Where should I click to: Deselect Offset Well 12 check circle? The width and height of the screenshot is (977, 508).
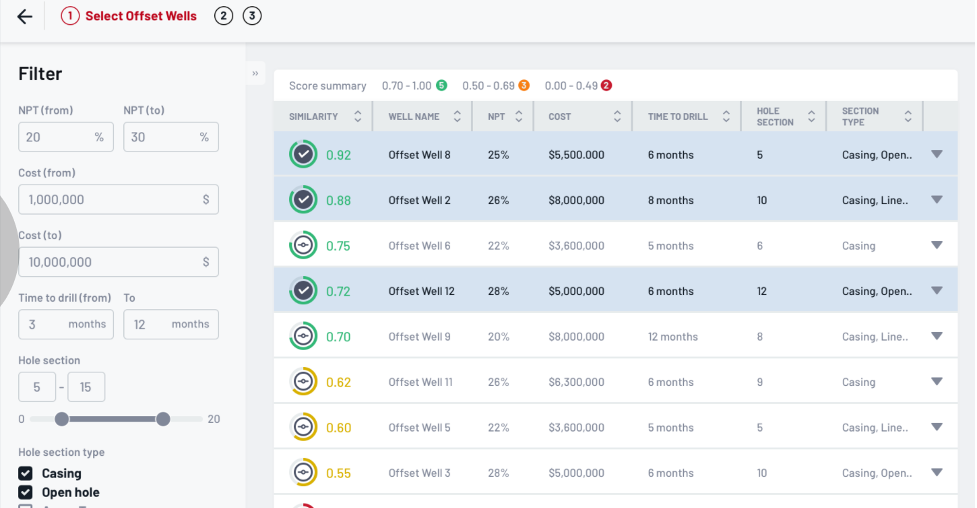pyautogui.click(x=303, y=291)
